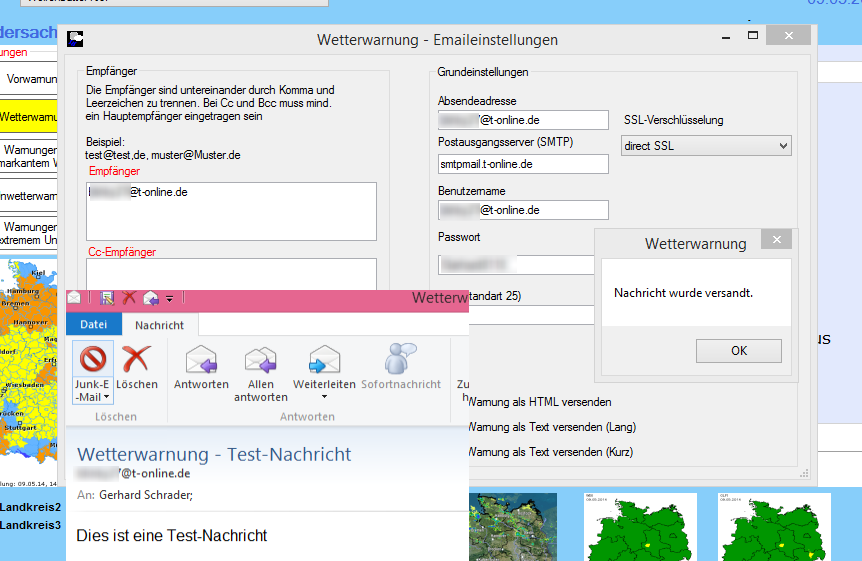
Task: Click the save icon in quick access toolbar
Action: click(x=107, y=298)
